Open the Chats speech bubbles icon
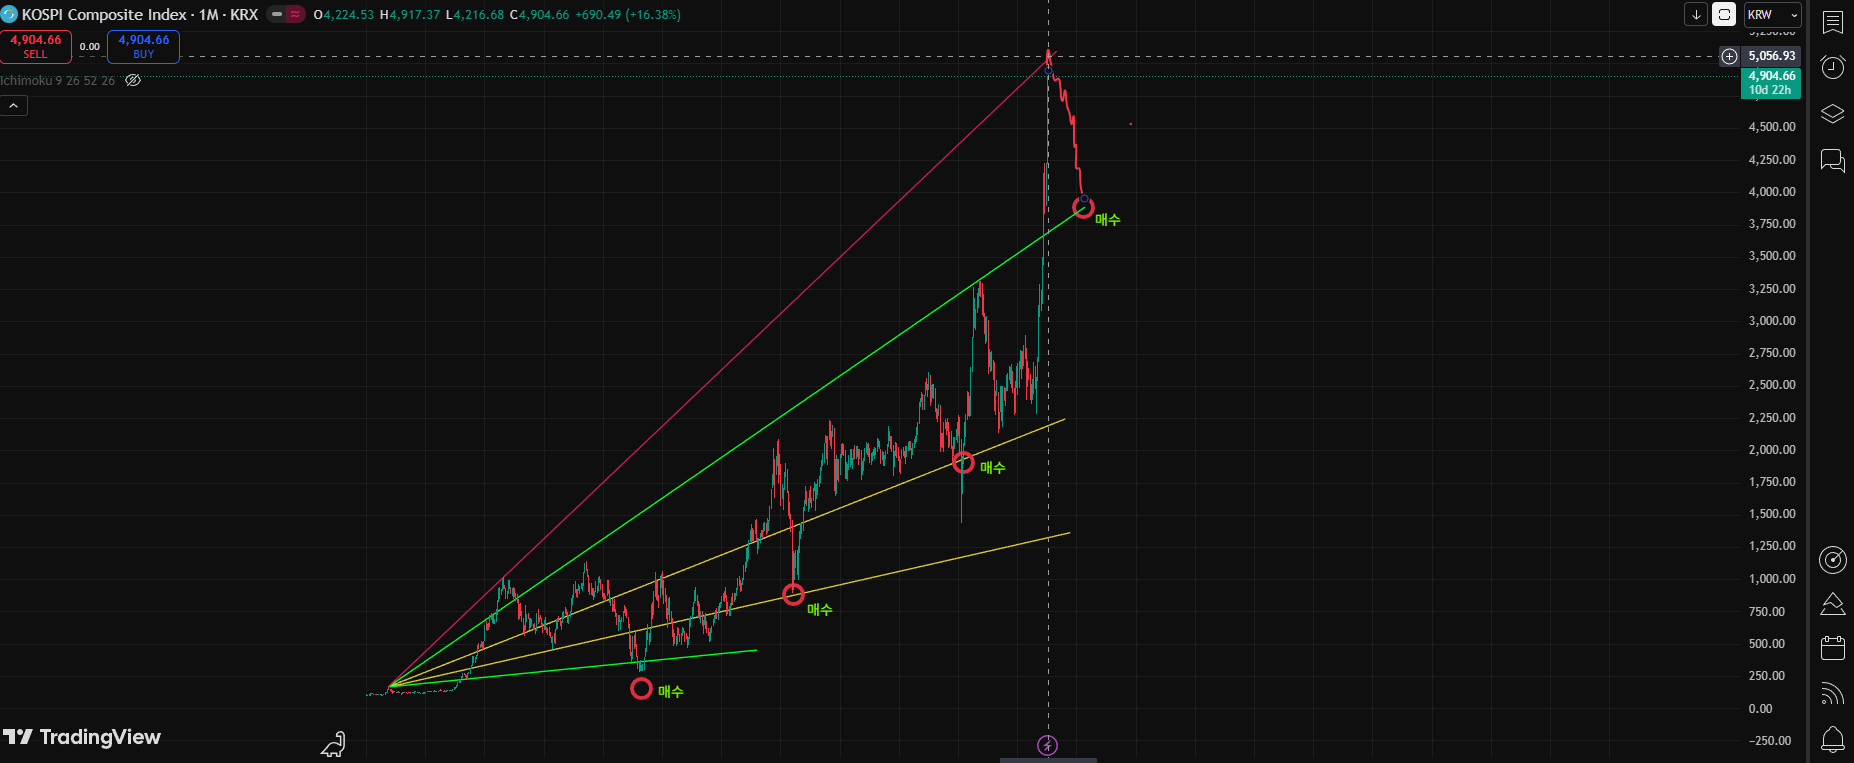 pyautogui.click(x=1832, y=160)
